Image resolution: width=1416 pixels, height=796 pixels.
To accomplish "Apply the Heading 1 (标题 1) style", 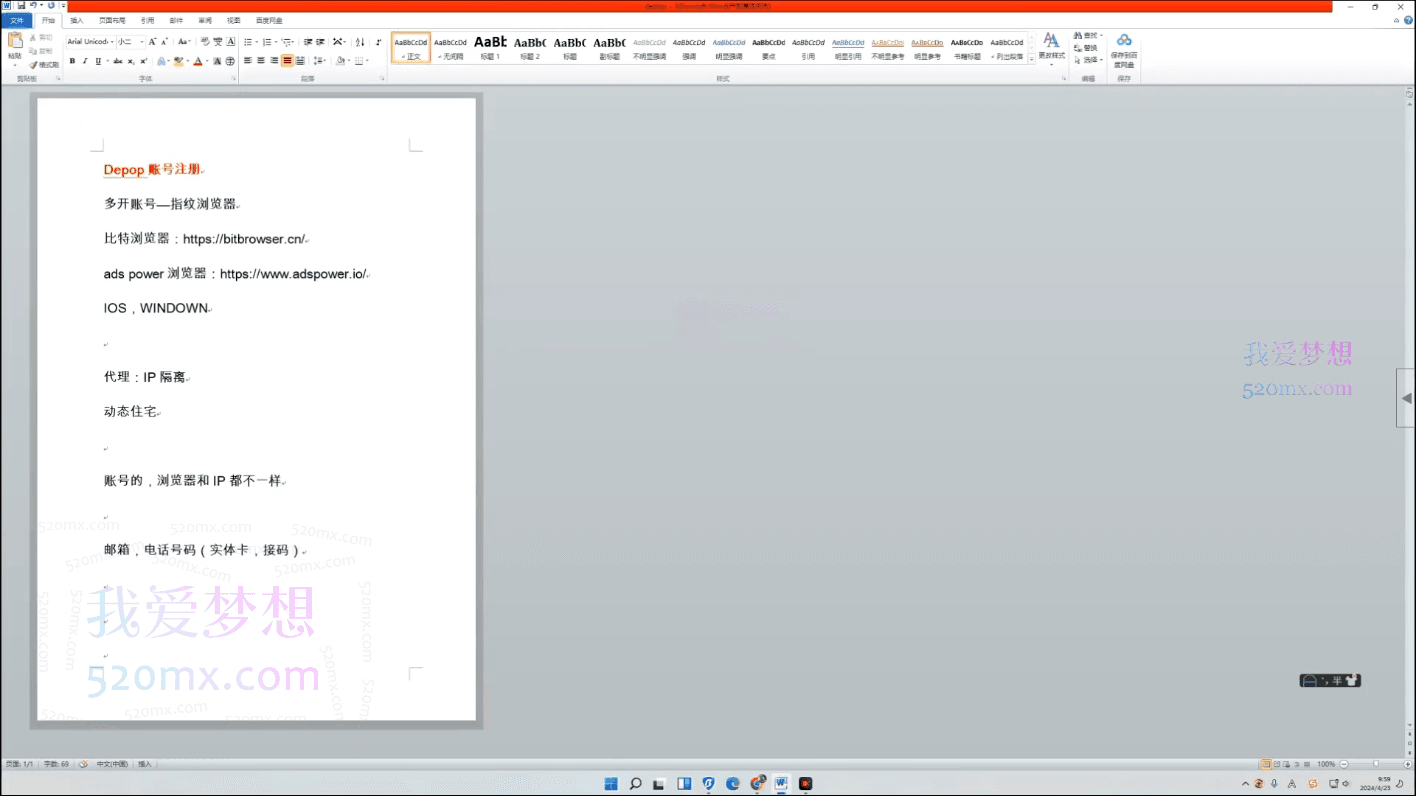I will [490, 47].
